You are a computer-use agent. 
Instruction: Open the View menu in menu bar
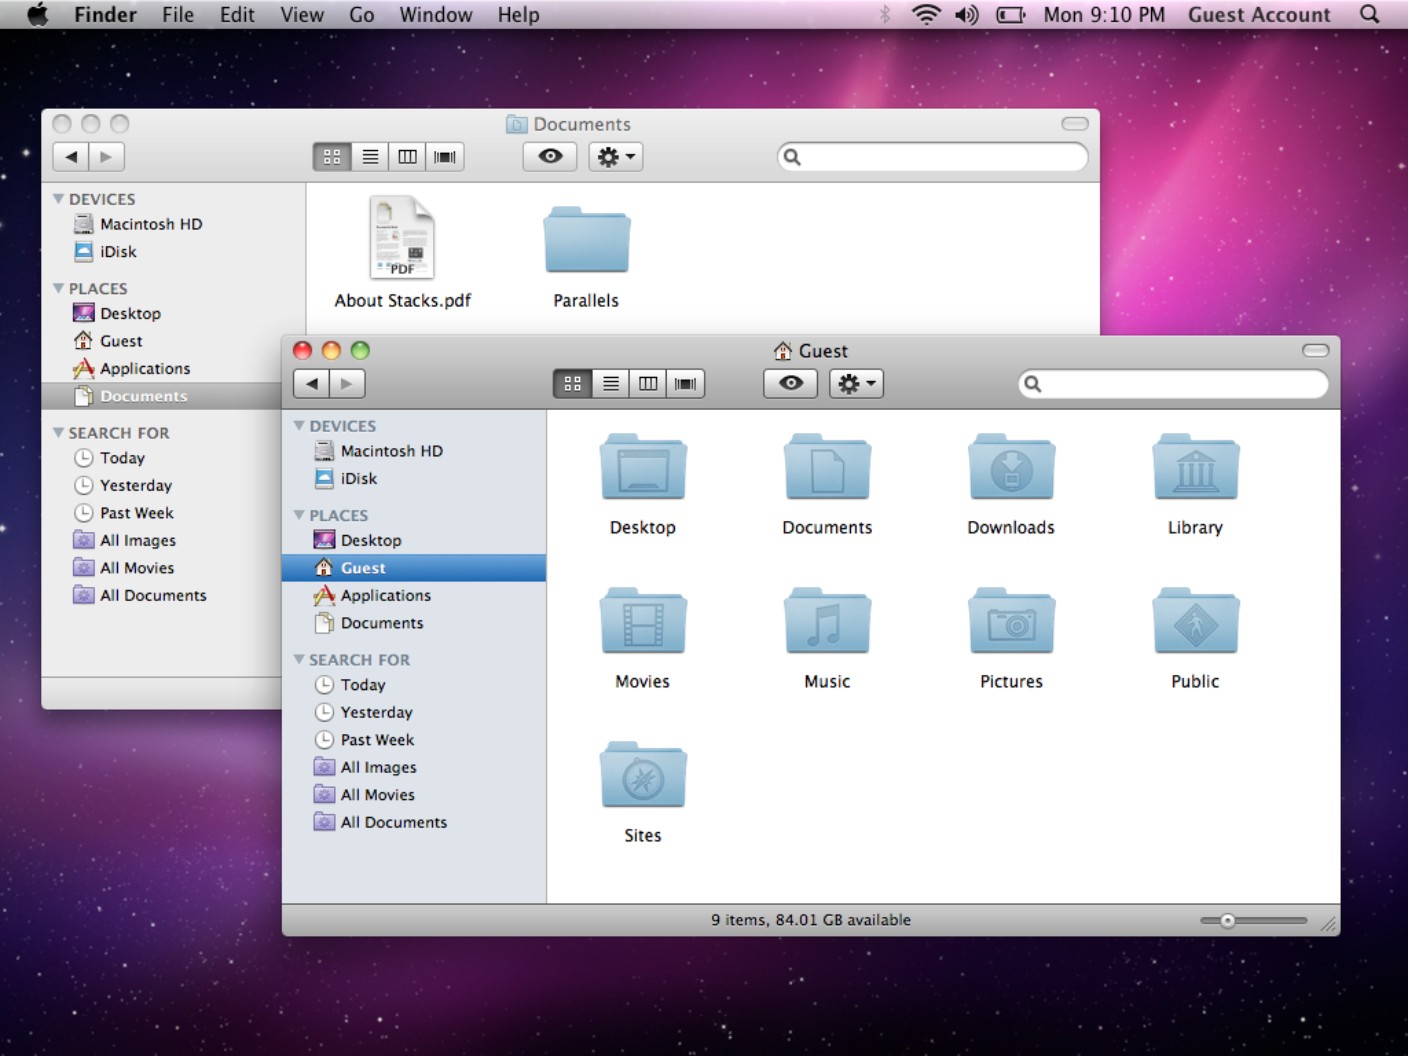(301, 15)
